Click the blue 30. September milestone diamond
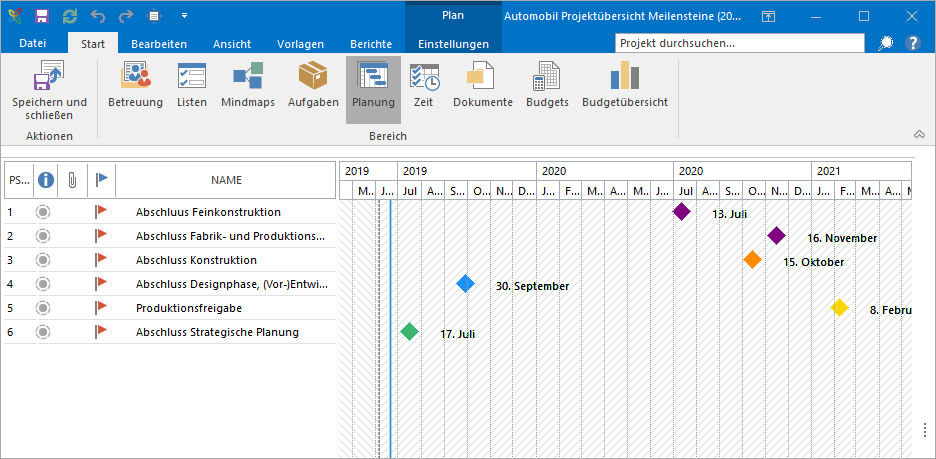Screen dimensions: 936x459 coord(466,284)
